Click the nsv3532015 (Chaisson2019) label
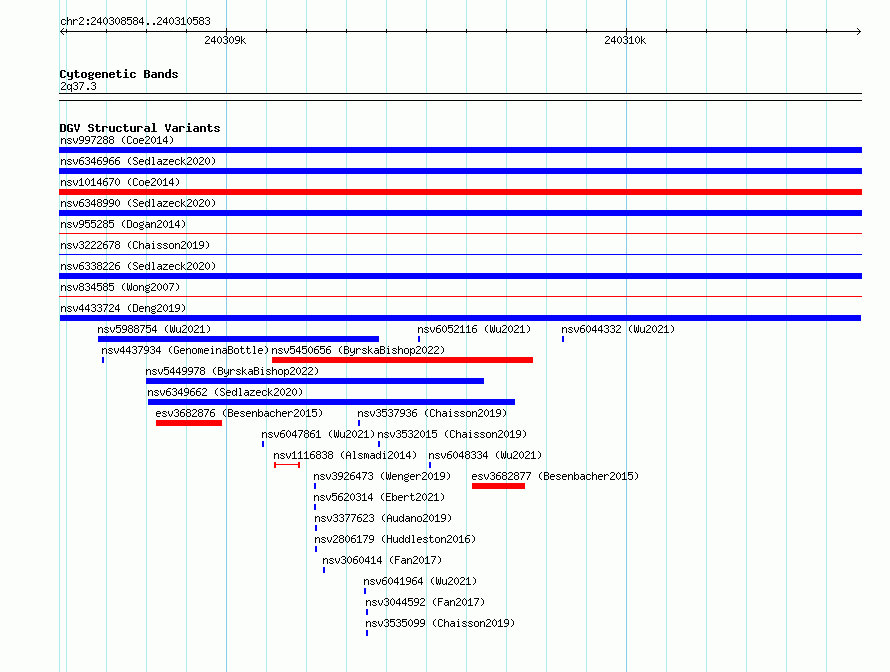This screenshot has width=890, height=672. (x=452, y=434)
